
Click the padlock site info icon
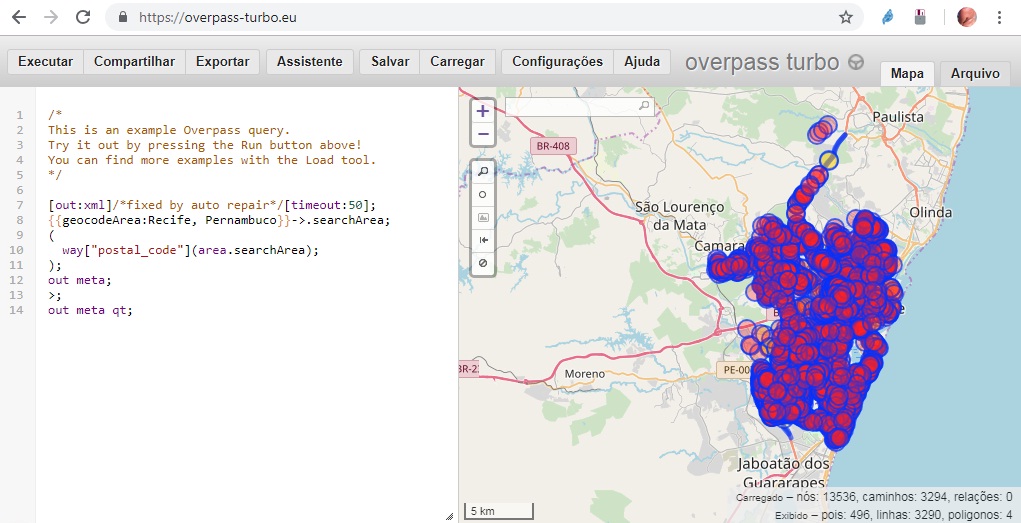123,18
